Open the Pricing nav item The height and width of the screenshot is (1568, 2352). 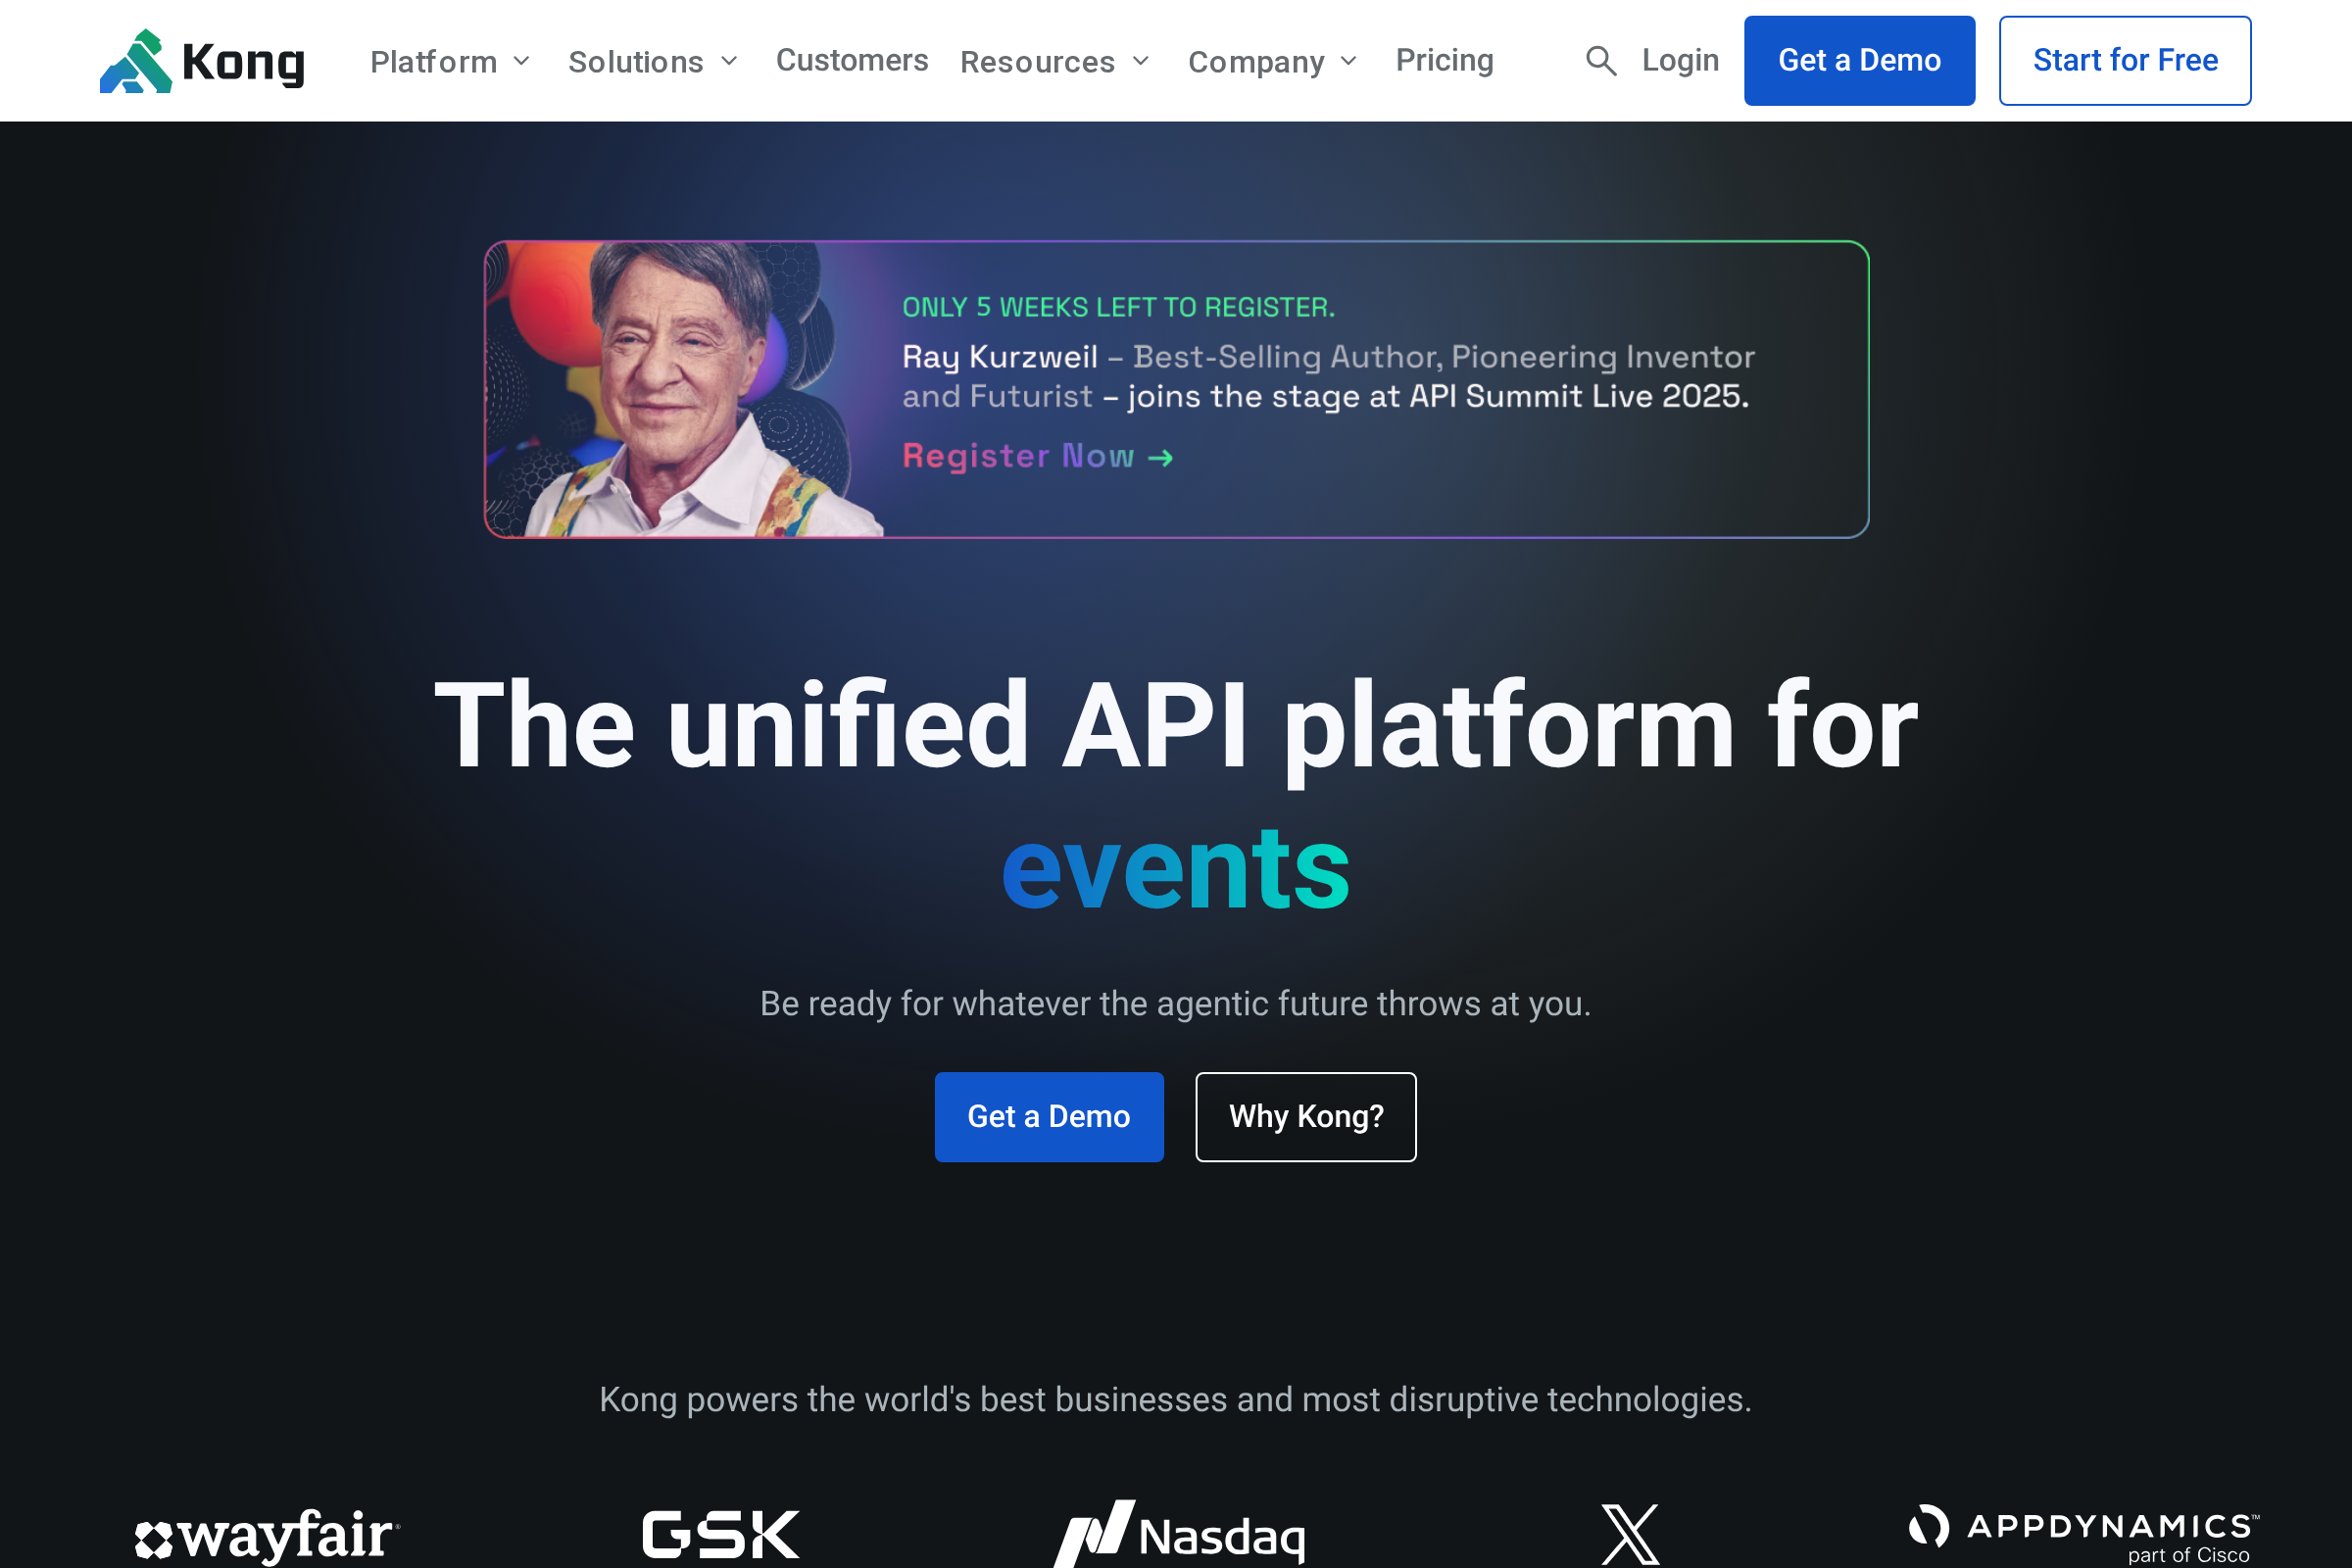tap(1444, 61)
